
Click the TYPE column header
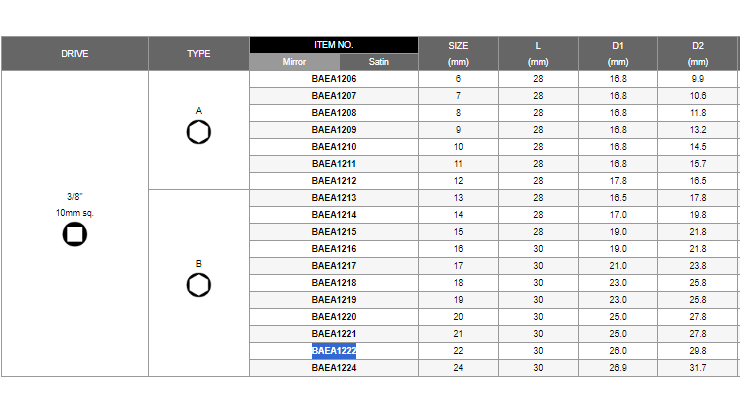click(199, 54)
